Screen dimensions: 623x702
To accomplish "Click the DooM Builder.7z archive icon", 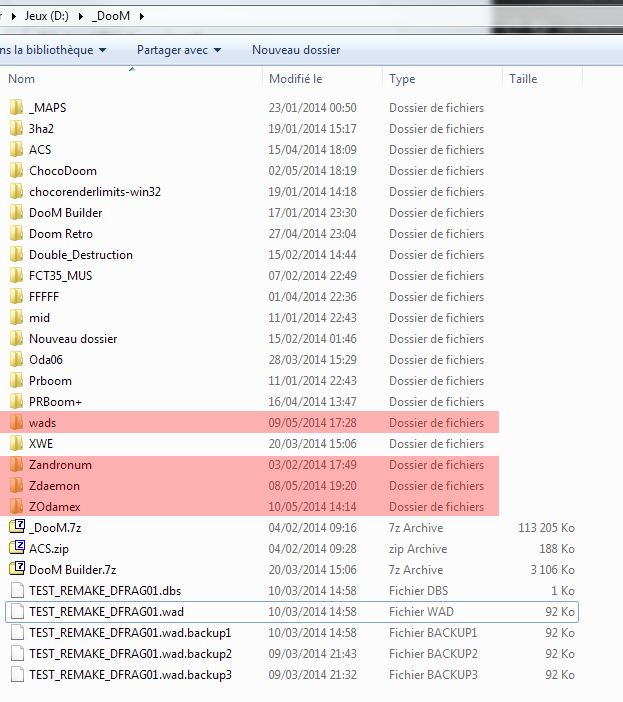I will click(17, 568).
